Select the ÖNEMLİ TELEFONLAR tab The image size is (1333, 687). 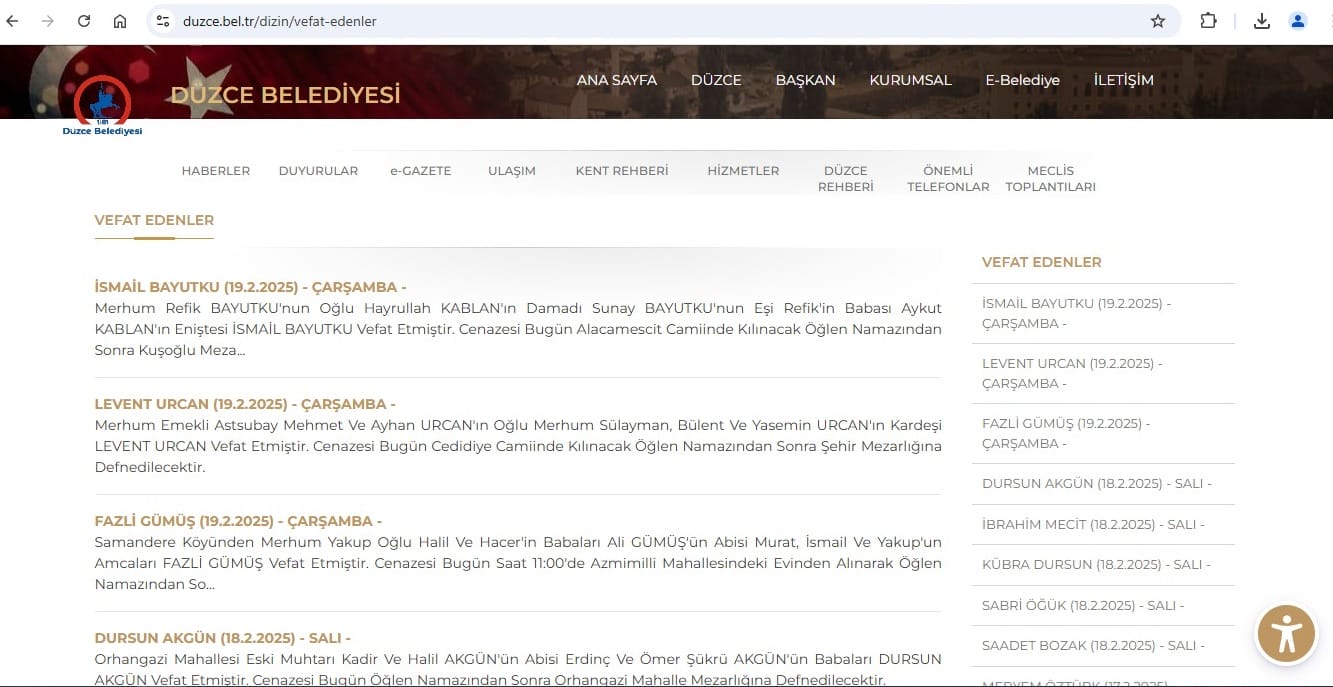(948, 178)
